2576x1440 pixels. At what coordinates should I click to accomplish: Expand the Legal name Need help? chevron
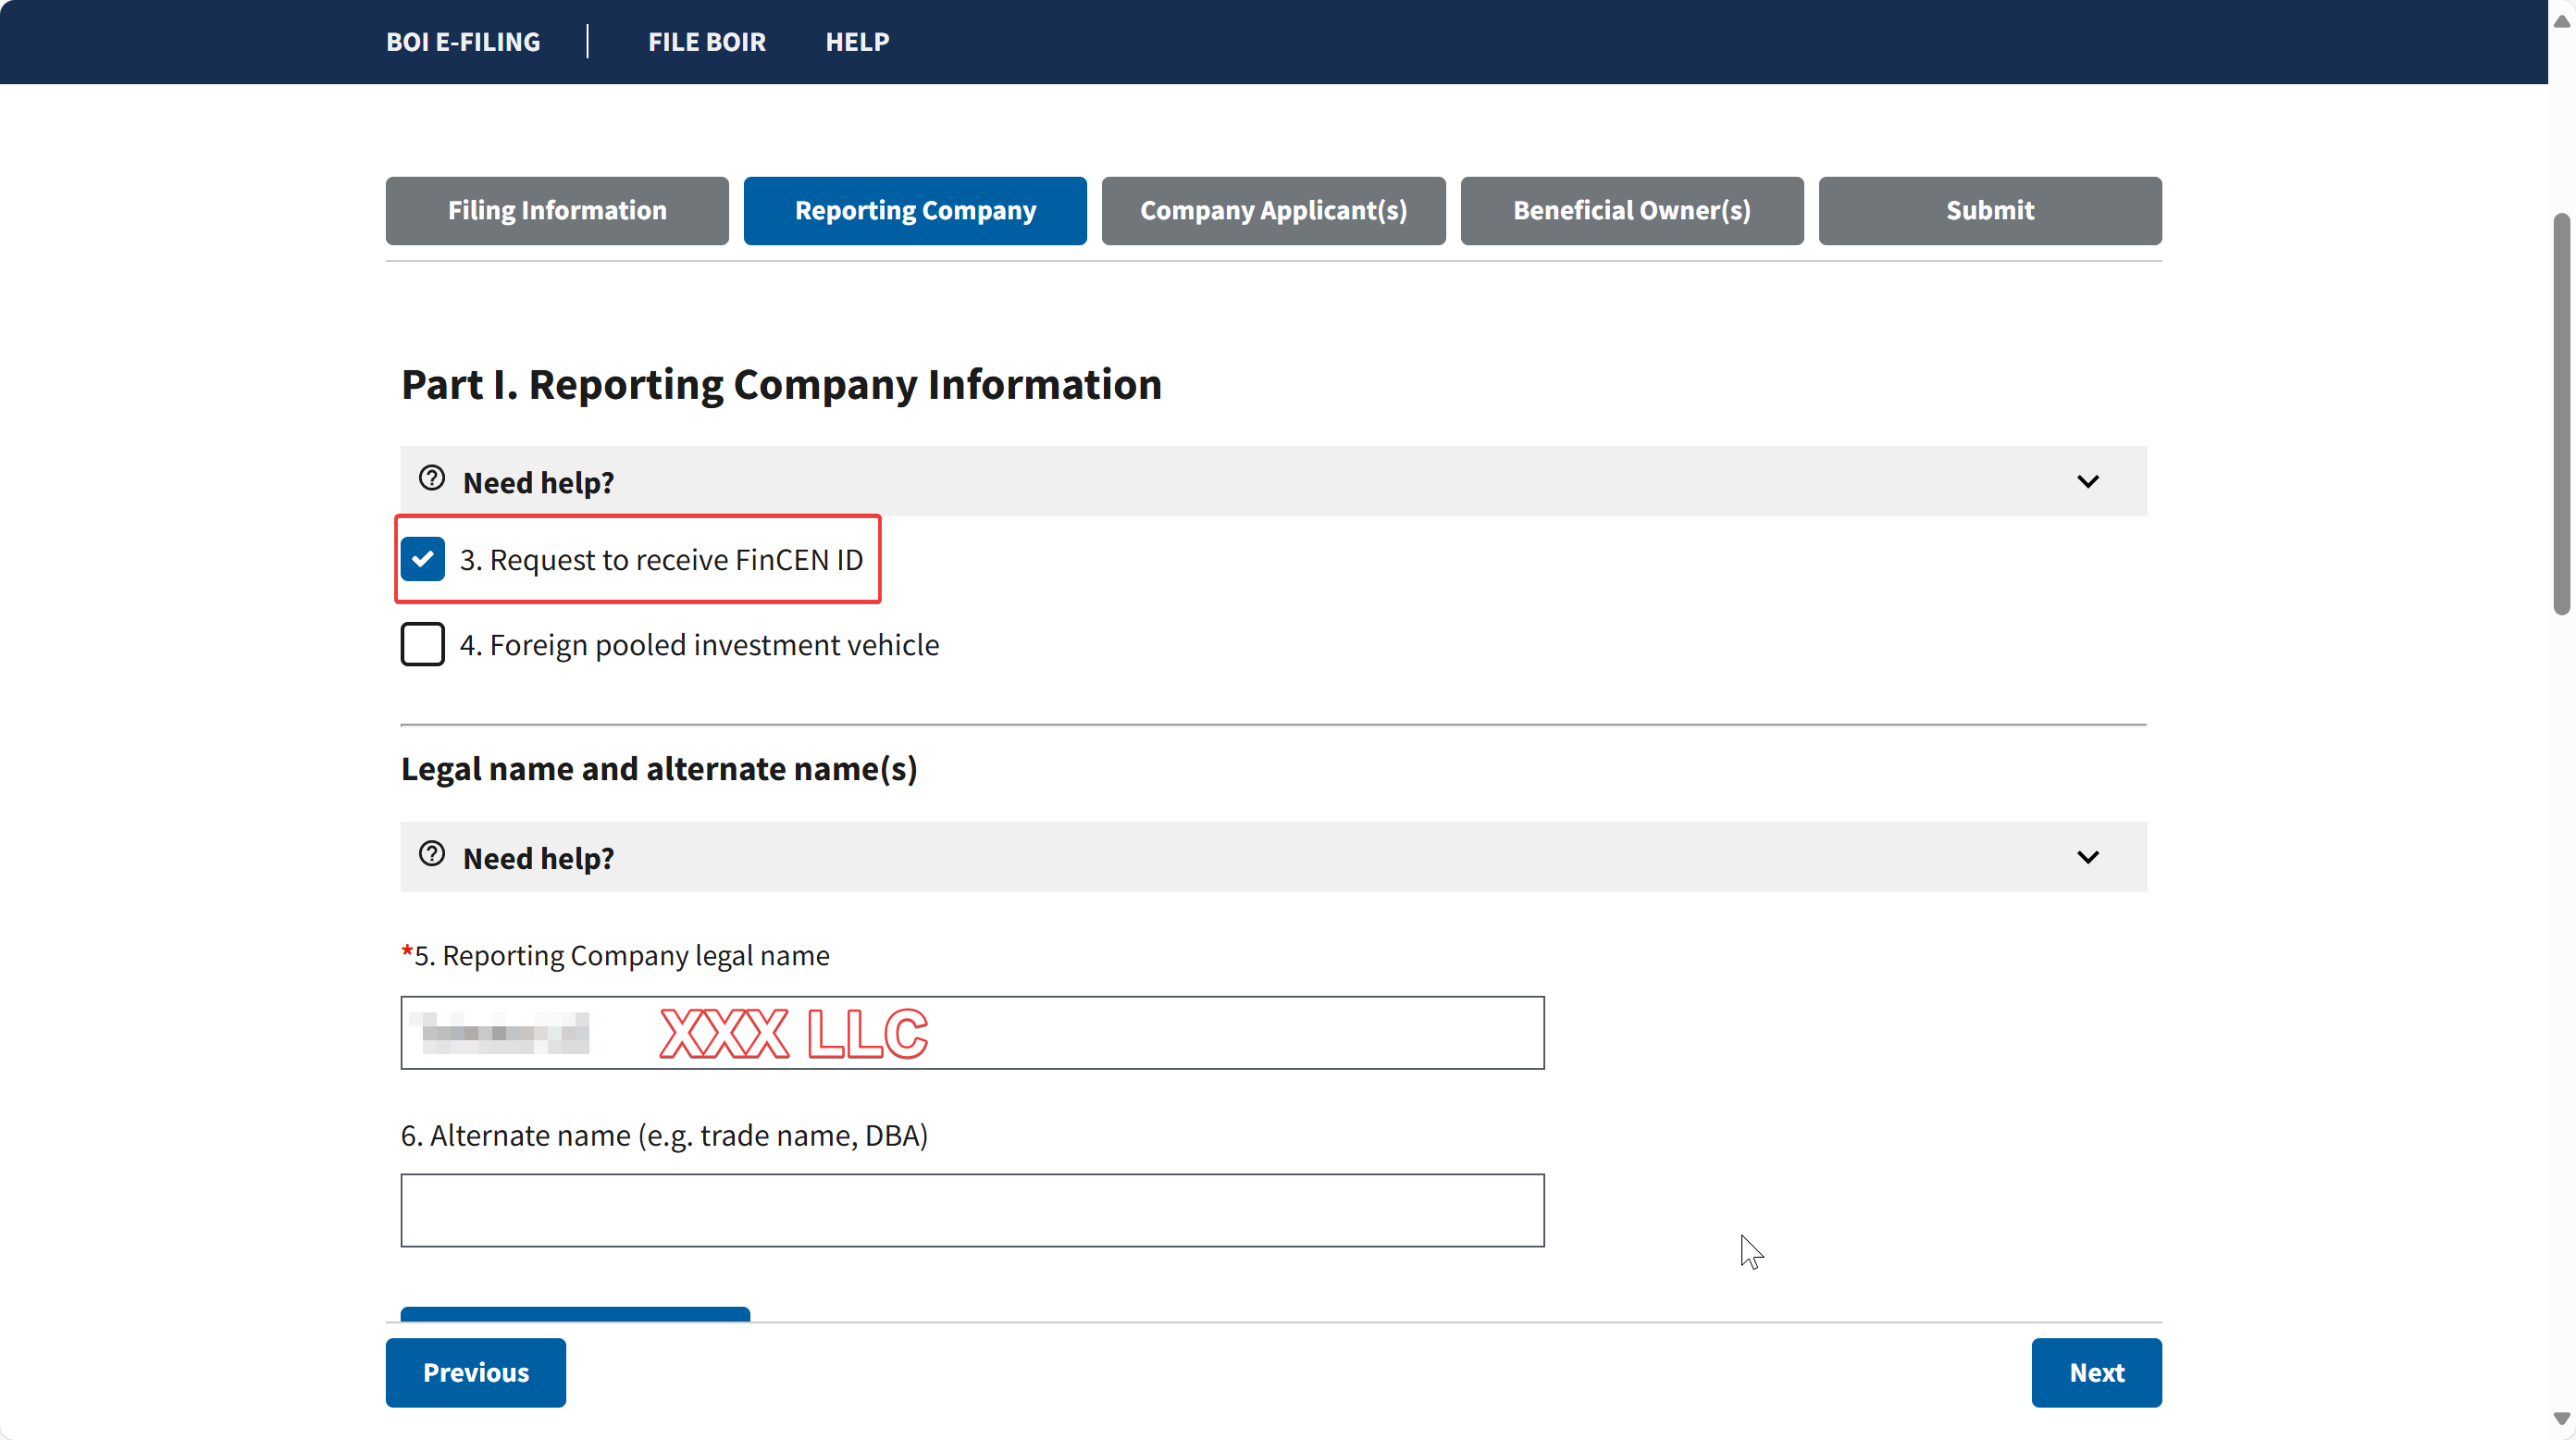click(x=2088, y=858)
